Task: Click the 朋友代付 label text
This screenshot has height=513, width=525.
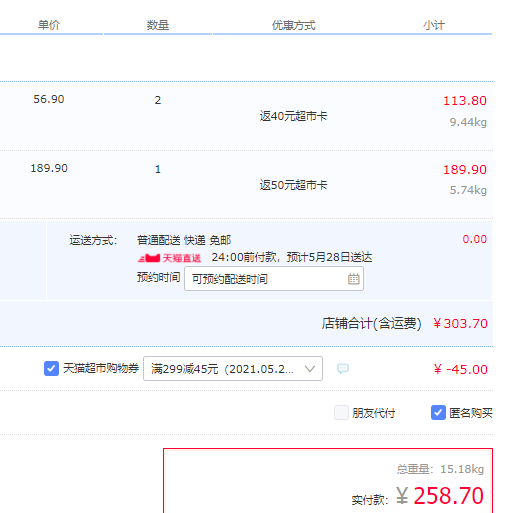Action: pos(374,413)
